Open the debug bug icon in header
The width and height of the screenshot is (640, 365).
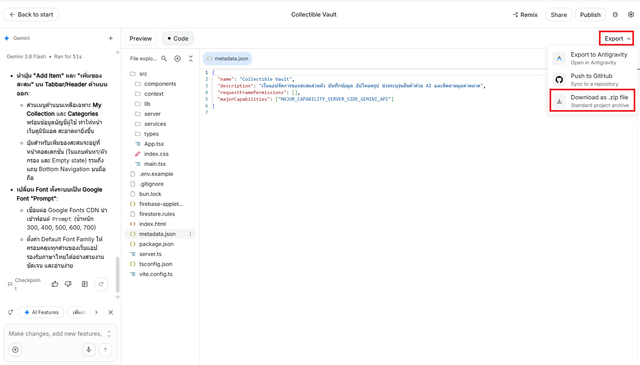point(615,15)
